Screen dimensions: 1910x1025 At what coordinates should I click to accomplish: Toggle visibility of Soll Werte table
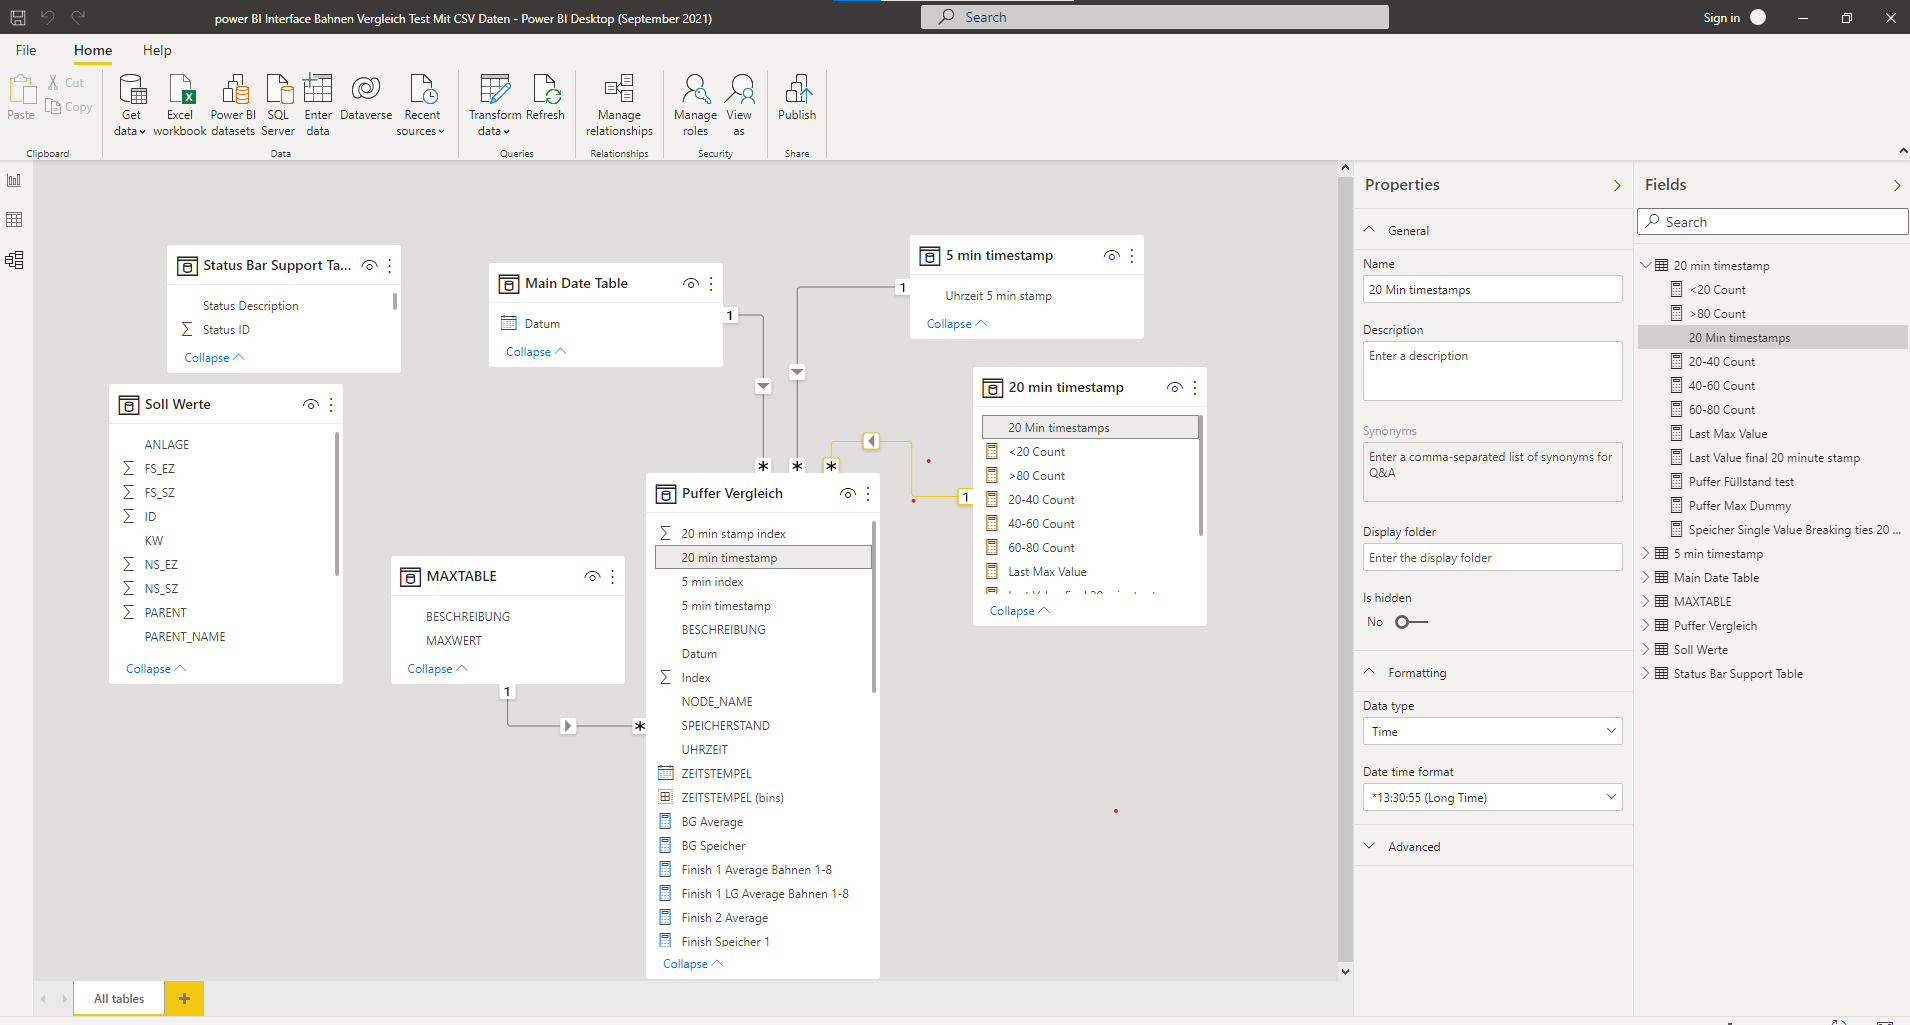point(311,404)
